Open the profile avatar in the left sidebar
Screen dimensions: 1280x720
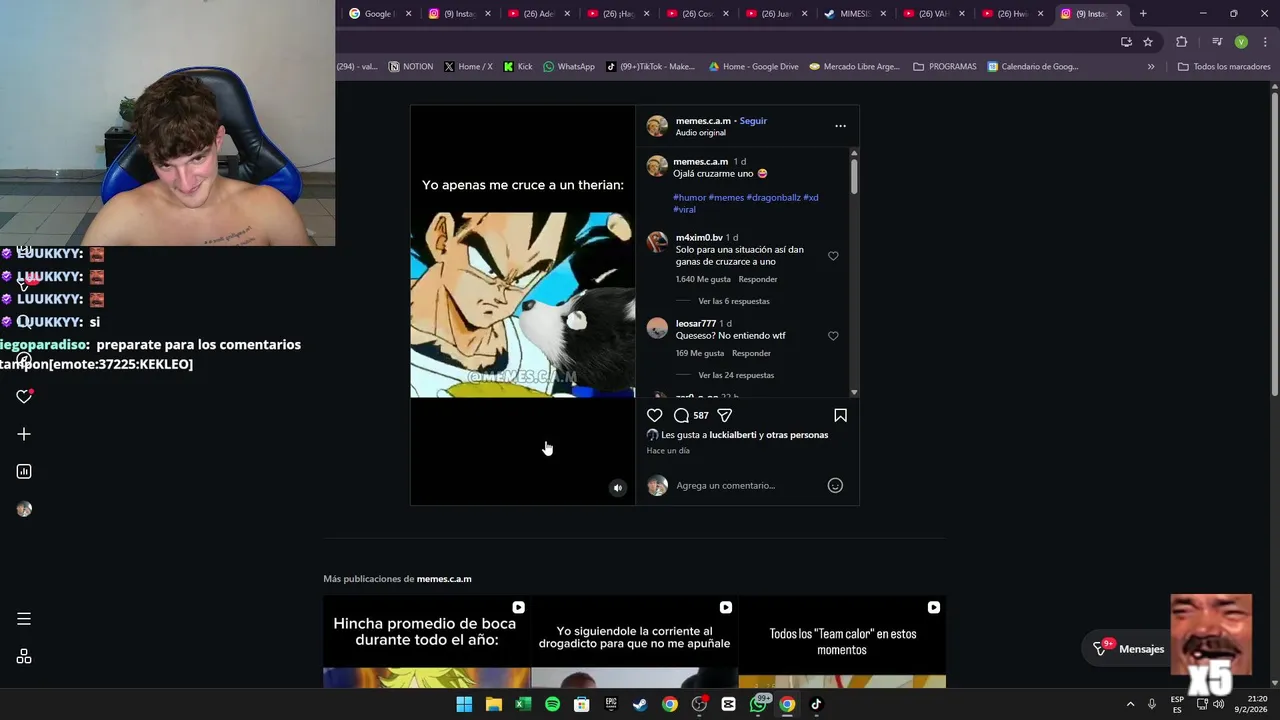pyautogui.click(x=24, y=509)
